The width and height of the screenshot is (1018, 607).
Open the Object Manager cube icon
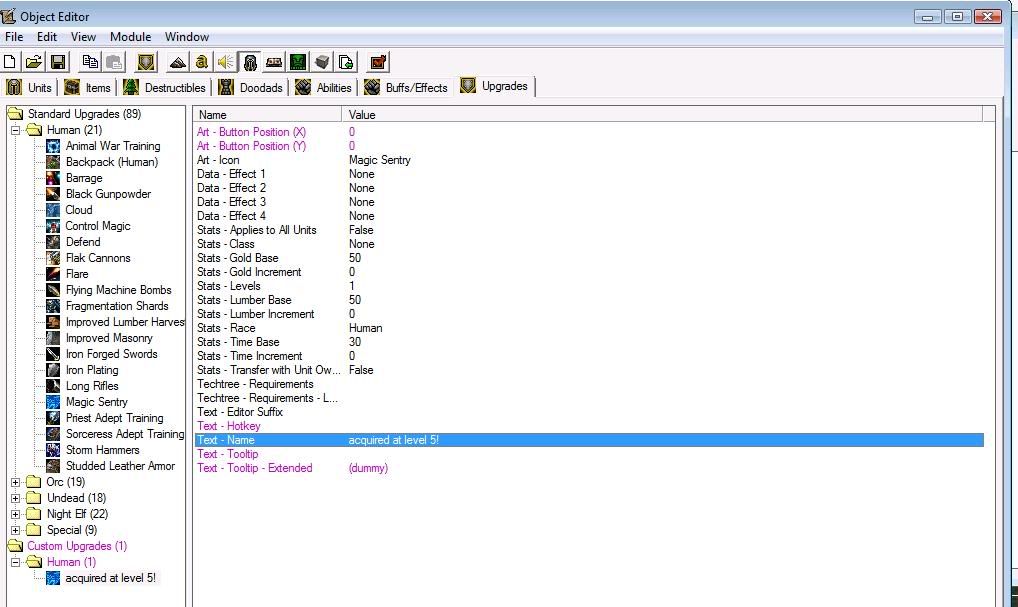pyautogui.click(x=322, y=62)
